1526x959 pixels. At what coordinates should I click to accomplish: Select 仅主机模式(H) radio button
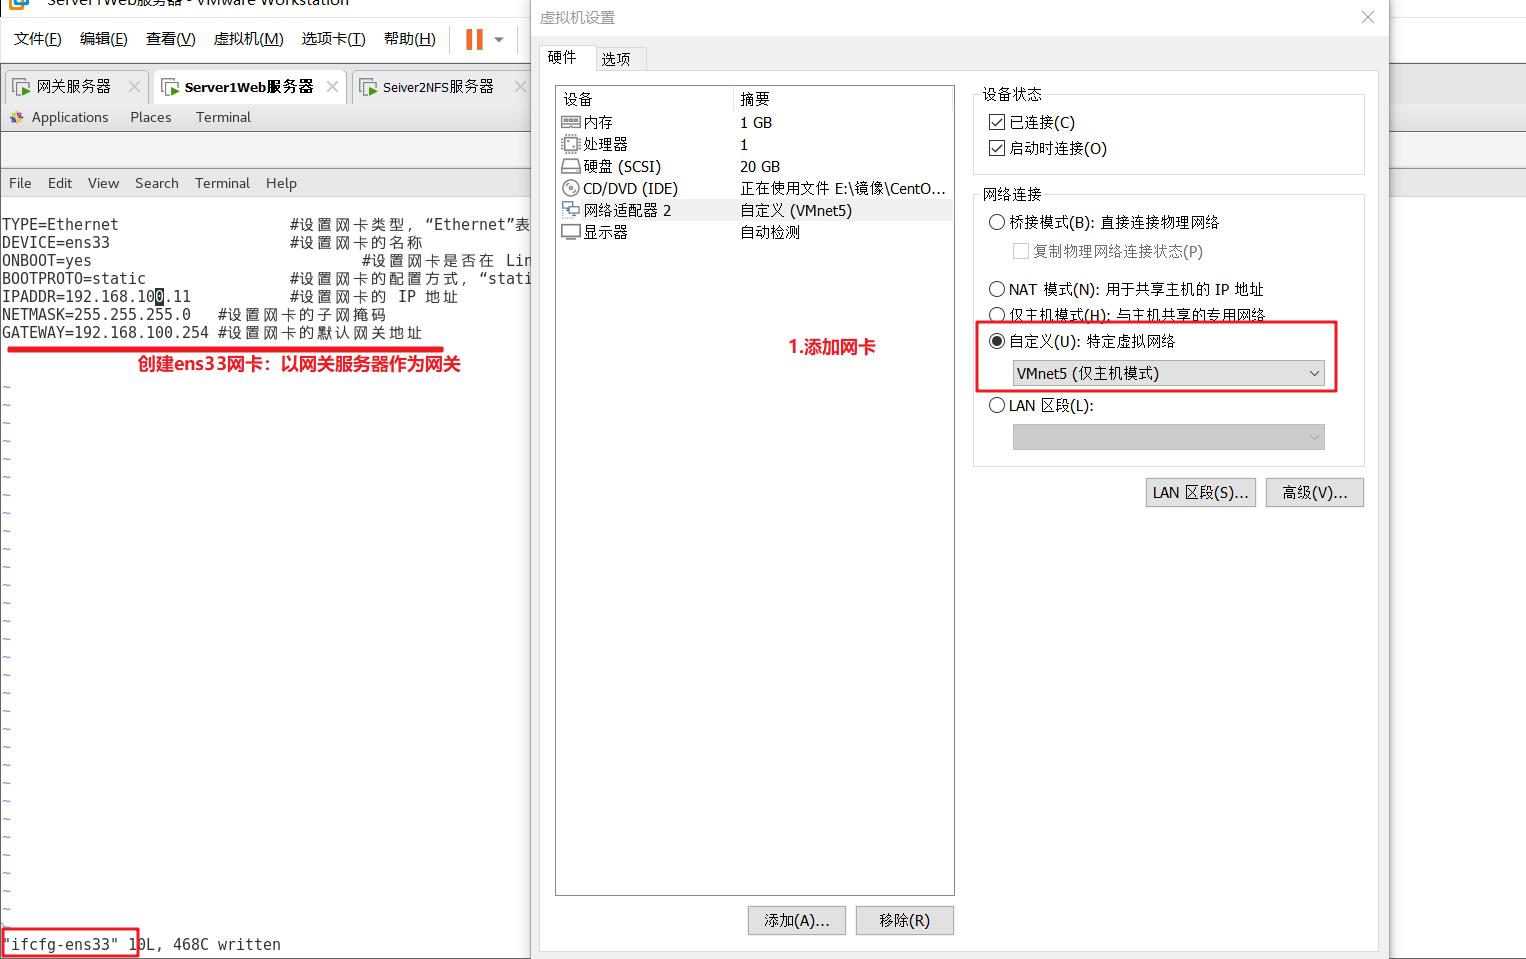[997, 315]
